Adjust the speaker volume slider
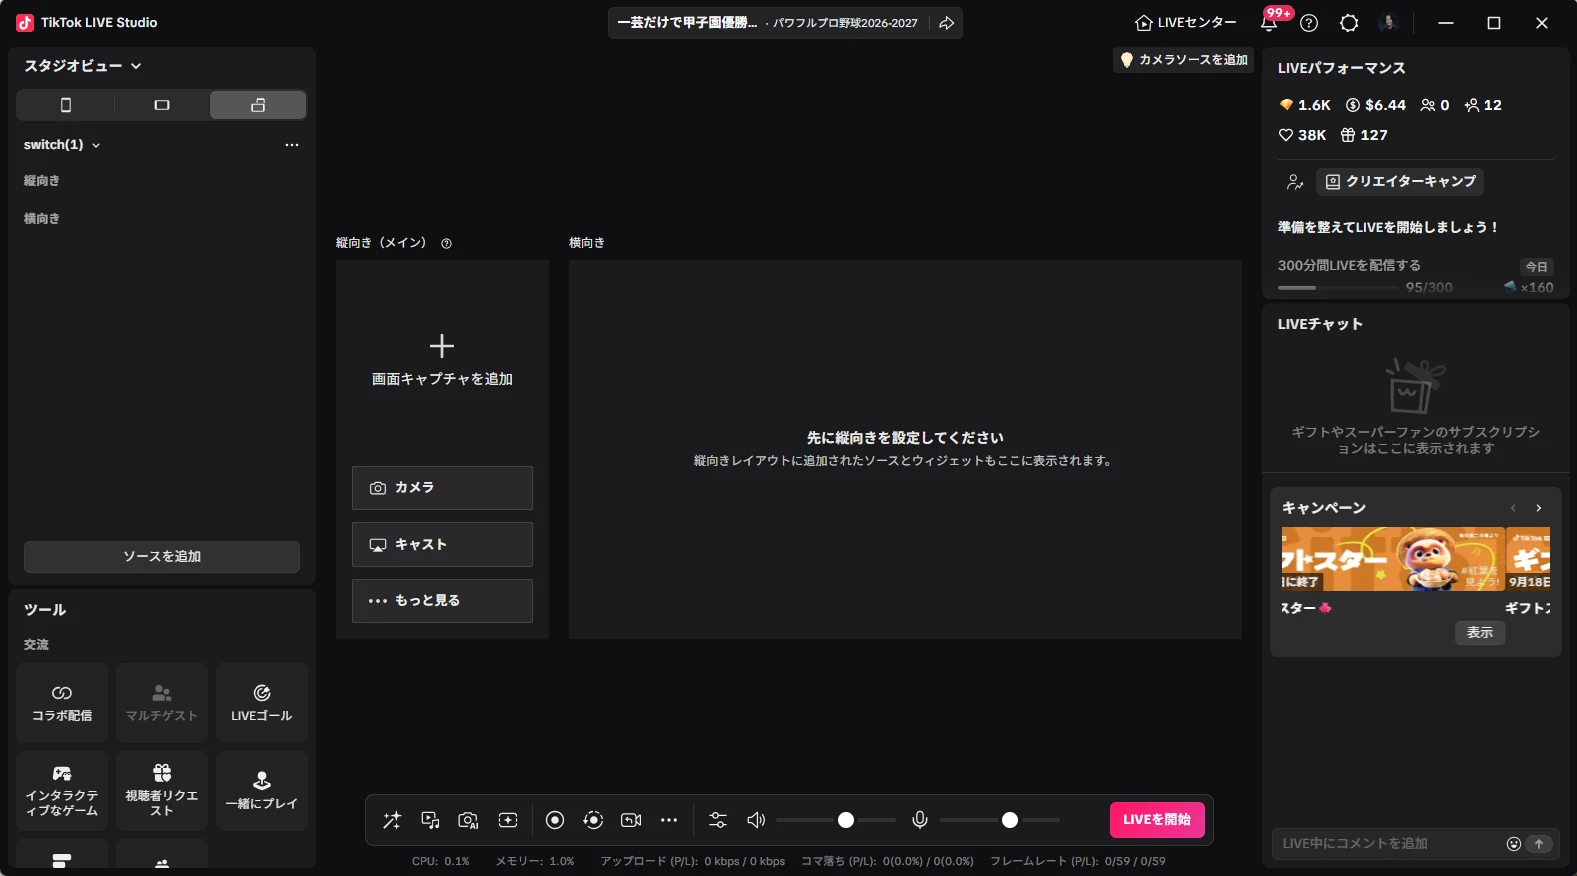 836,820
